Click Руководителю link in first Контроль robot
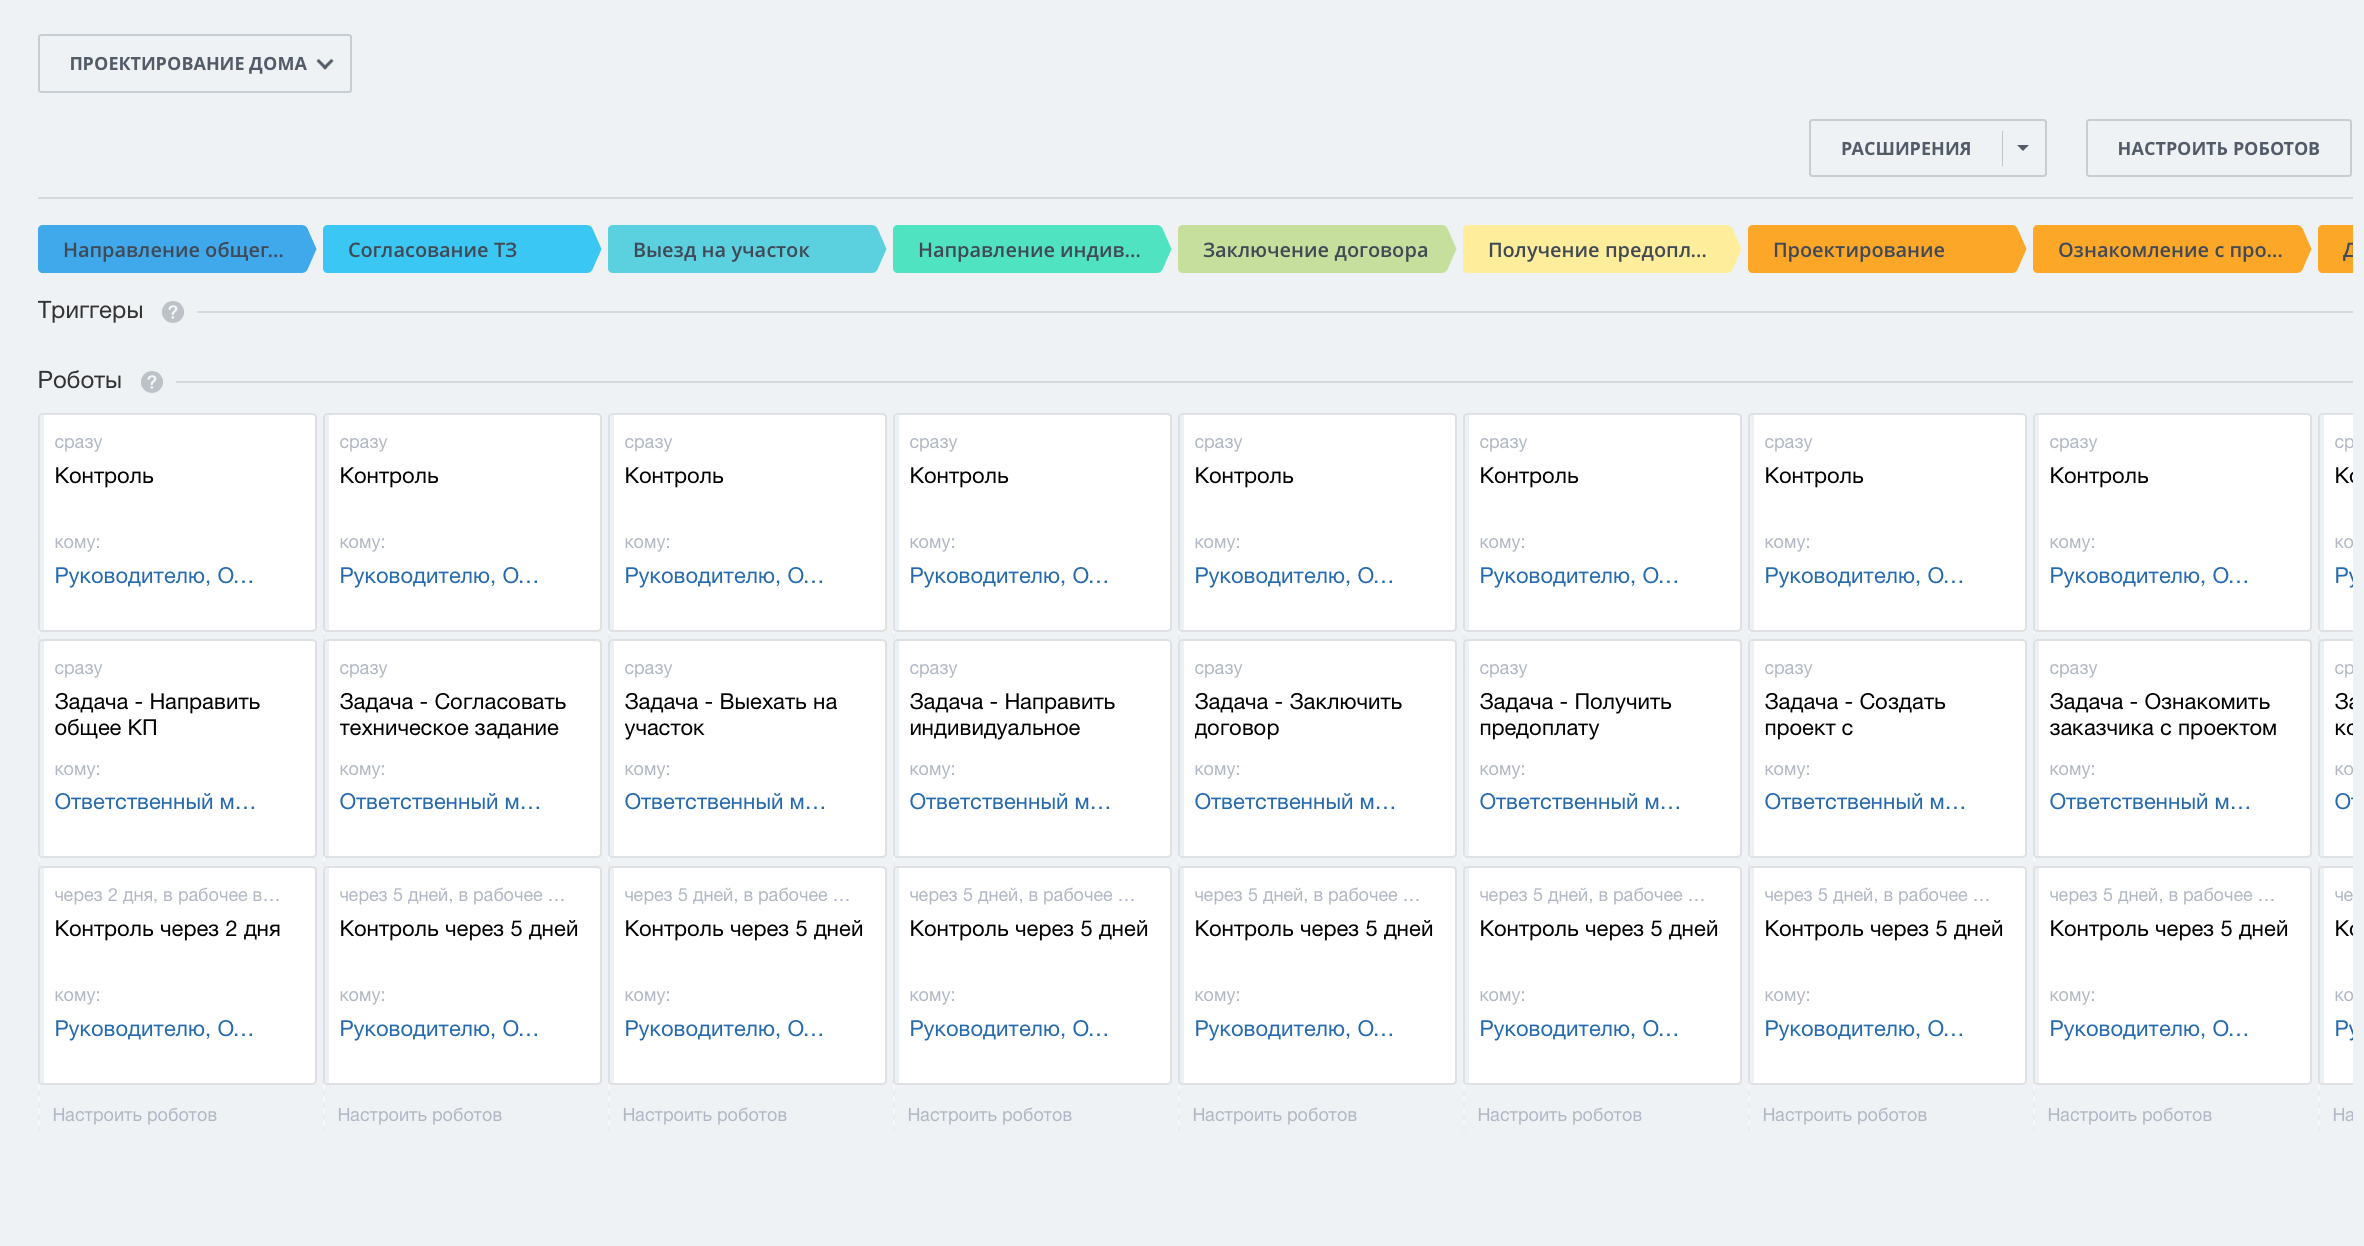Screen dimensions: 2364x1246 (x=153, y=576)
